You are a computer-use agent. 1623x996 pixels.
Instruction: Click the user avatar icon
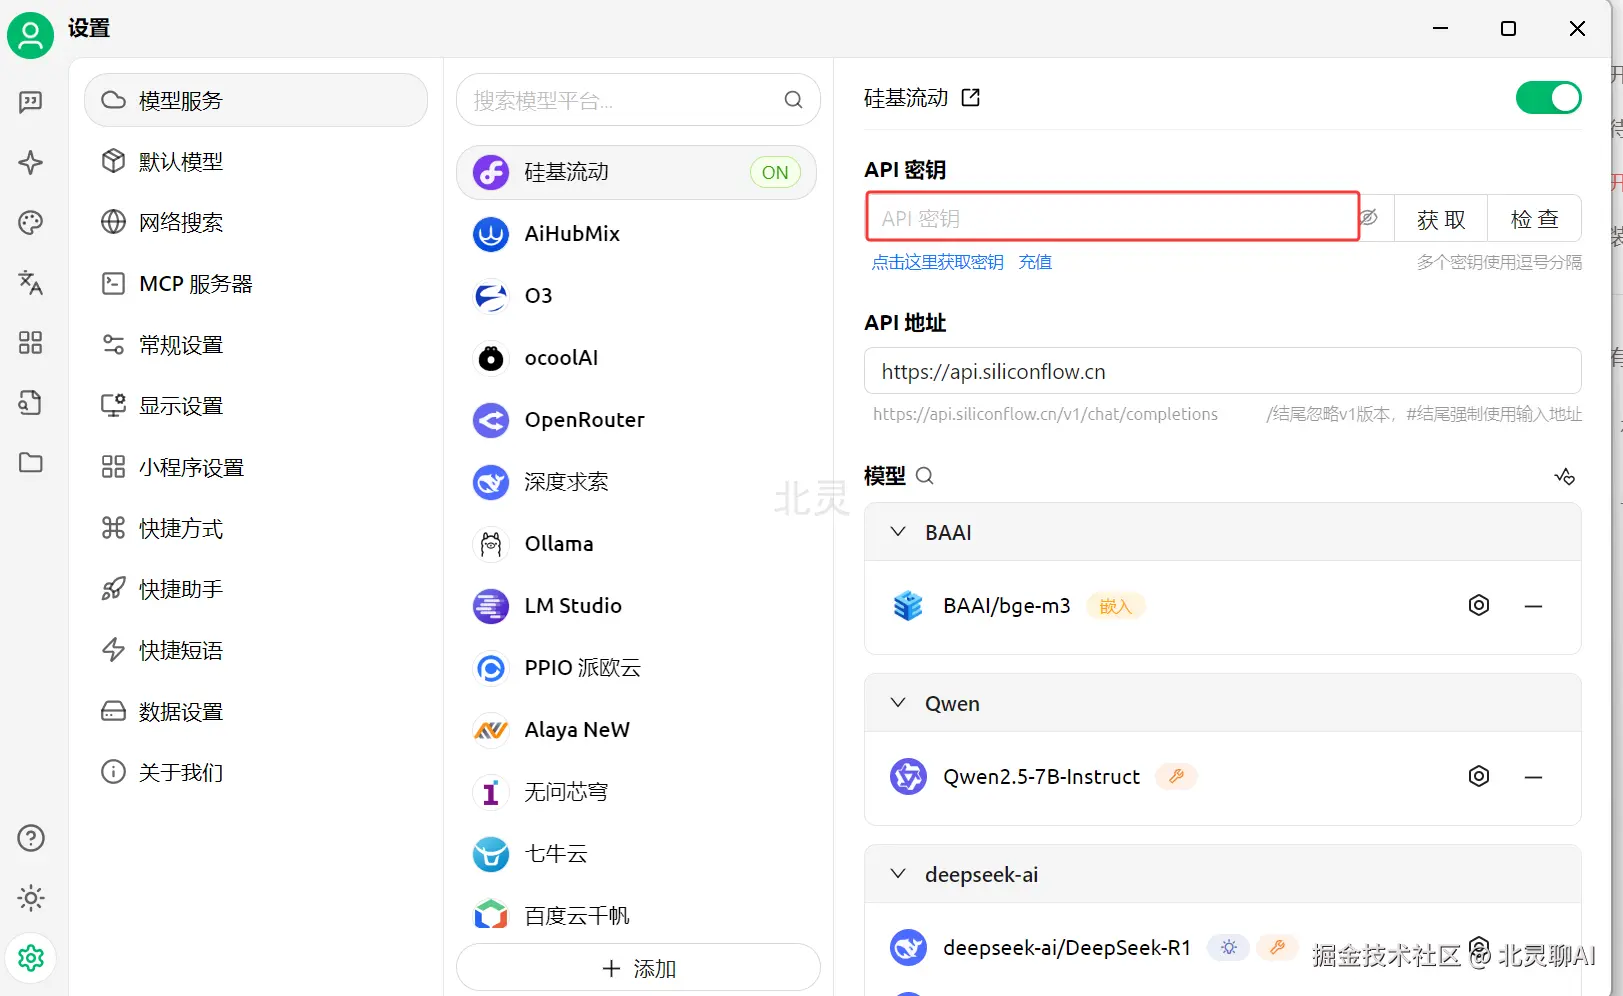pos(31,36)
